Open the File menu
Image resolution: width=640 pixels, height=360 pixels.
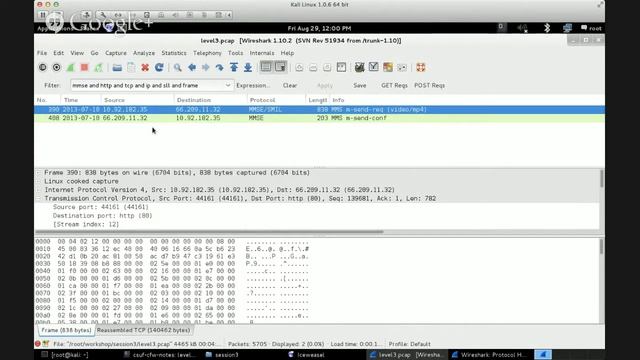[42, 53]
